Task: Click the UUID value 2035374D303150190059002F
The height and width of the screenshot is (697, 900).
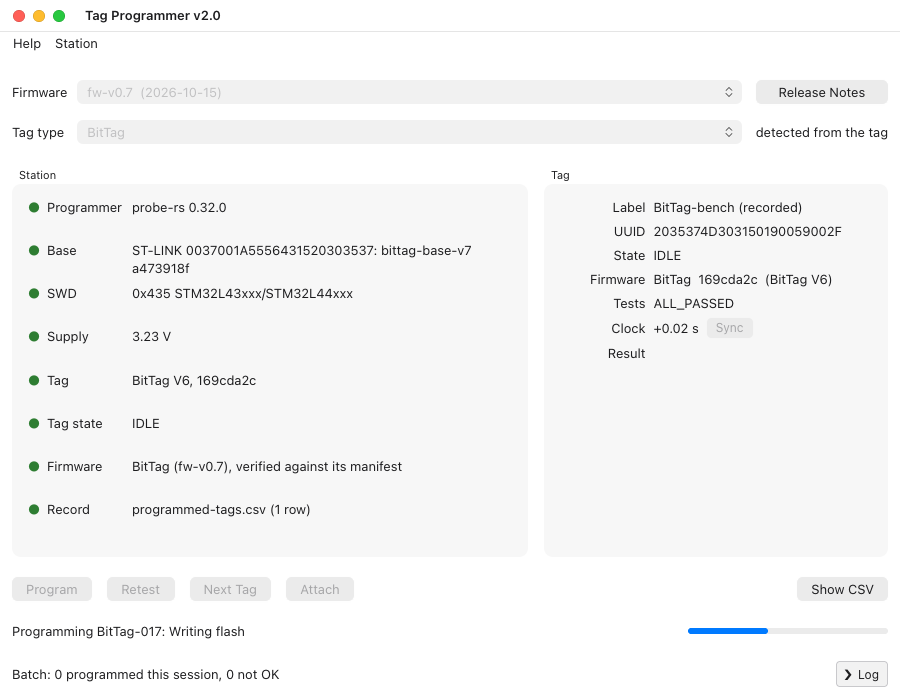Action: 747,231
